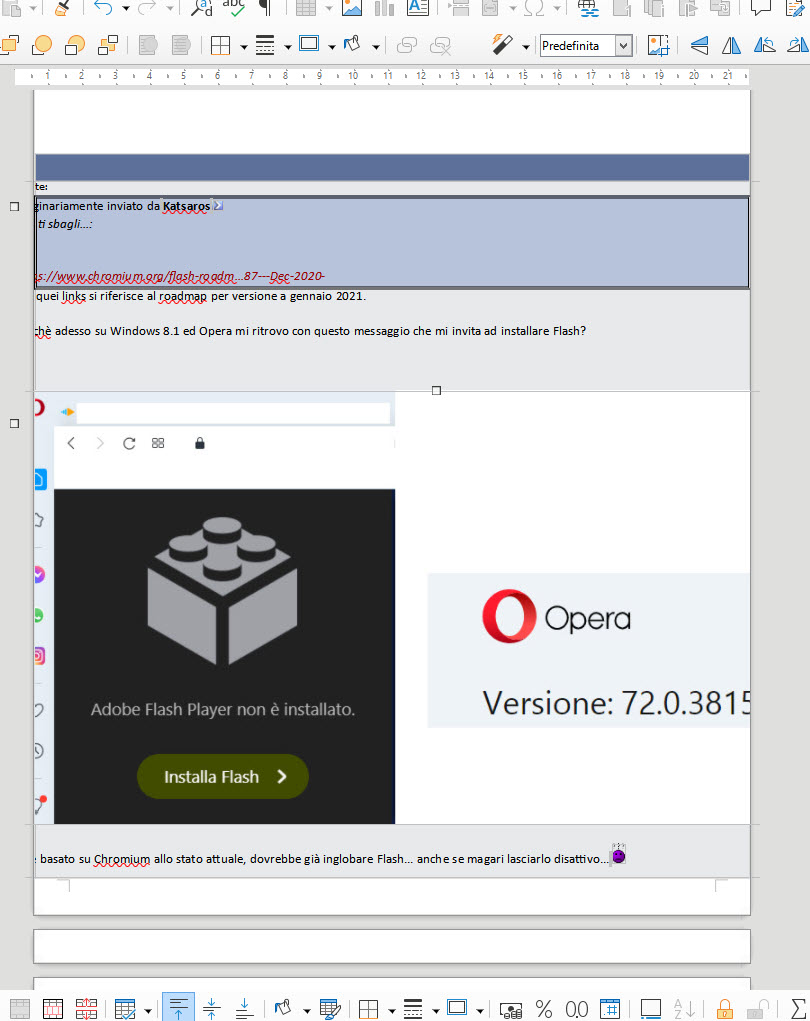The width and height of the screenshot is (810, 1021).
Task: Open Find and Replace
Action: point(201,7)
